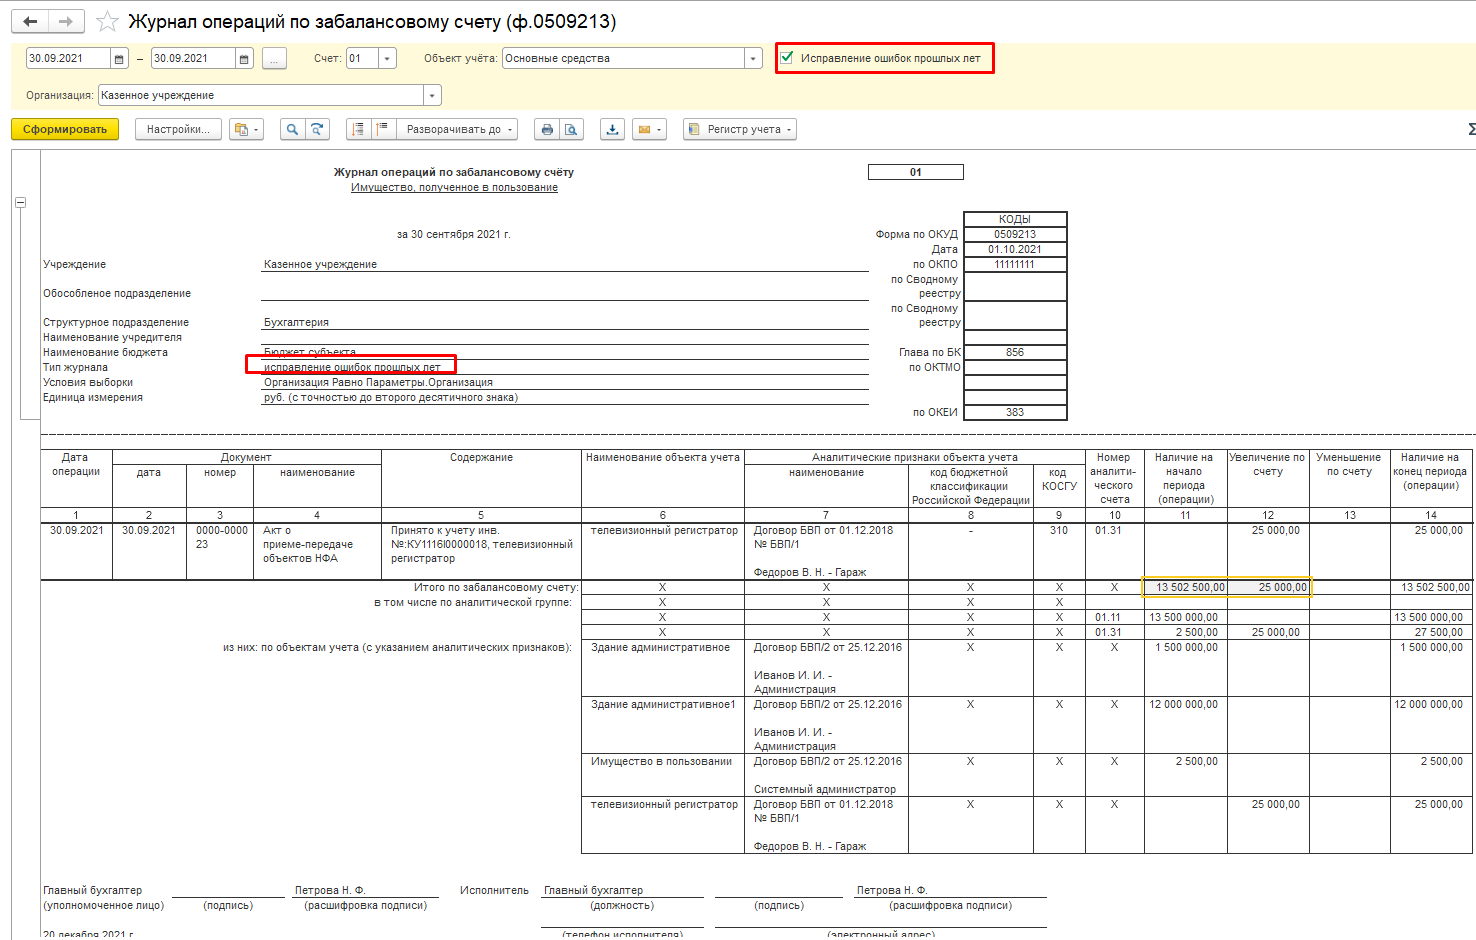Click исправление ошибок прошлых лет journal type cell

(565, 367)
